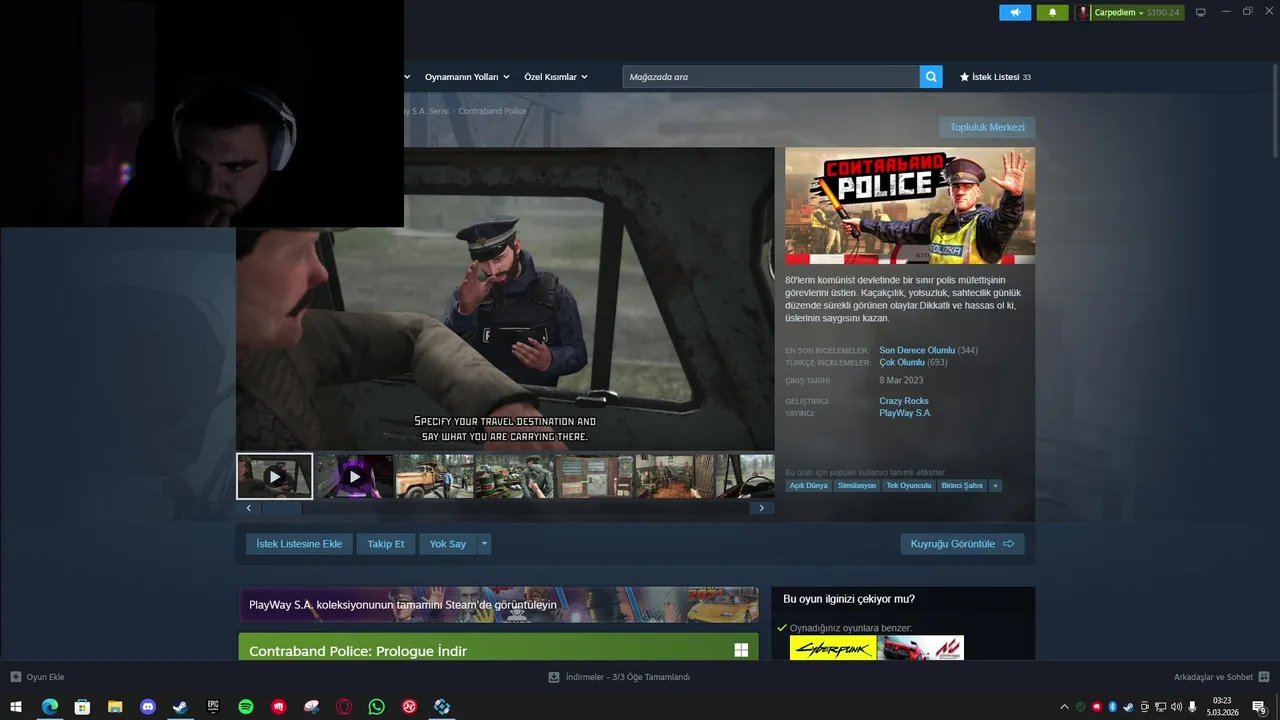Image resolution: width=1280 pixels, height=720 pixels.
Task: Click the Takip Et button
Action: point(386,544)
